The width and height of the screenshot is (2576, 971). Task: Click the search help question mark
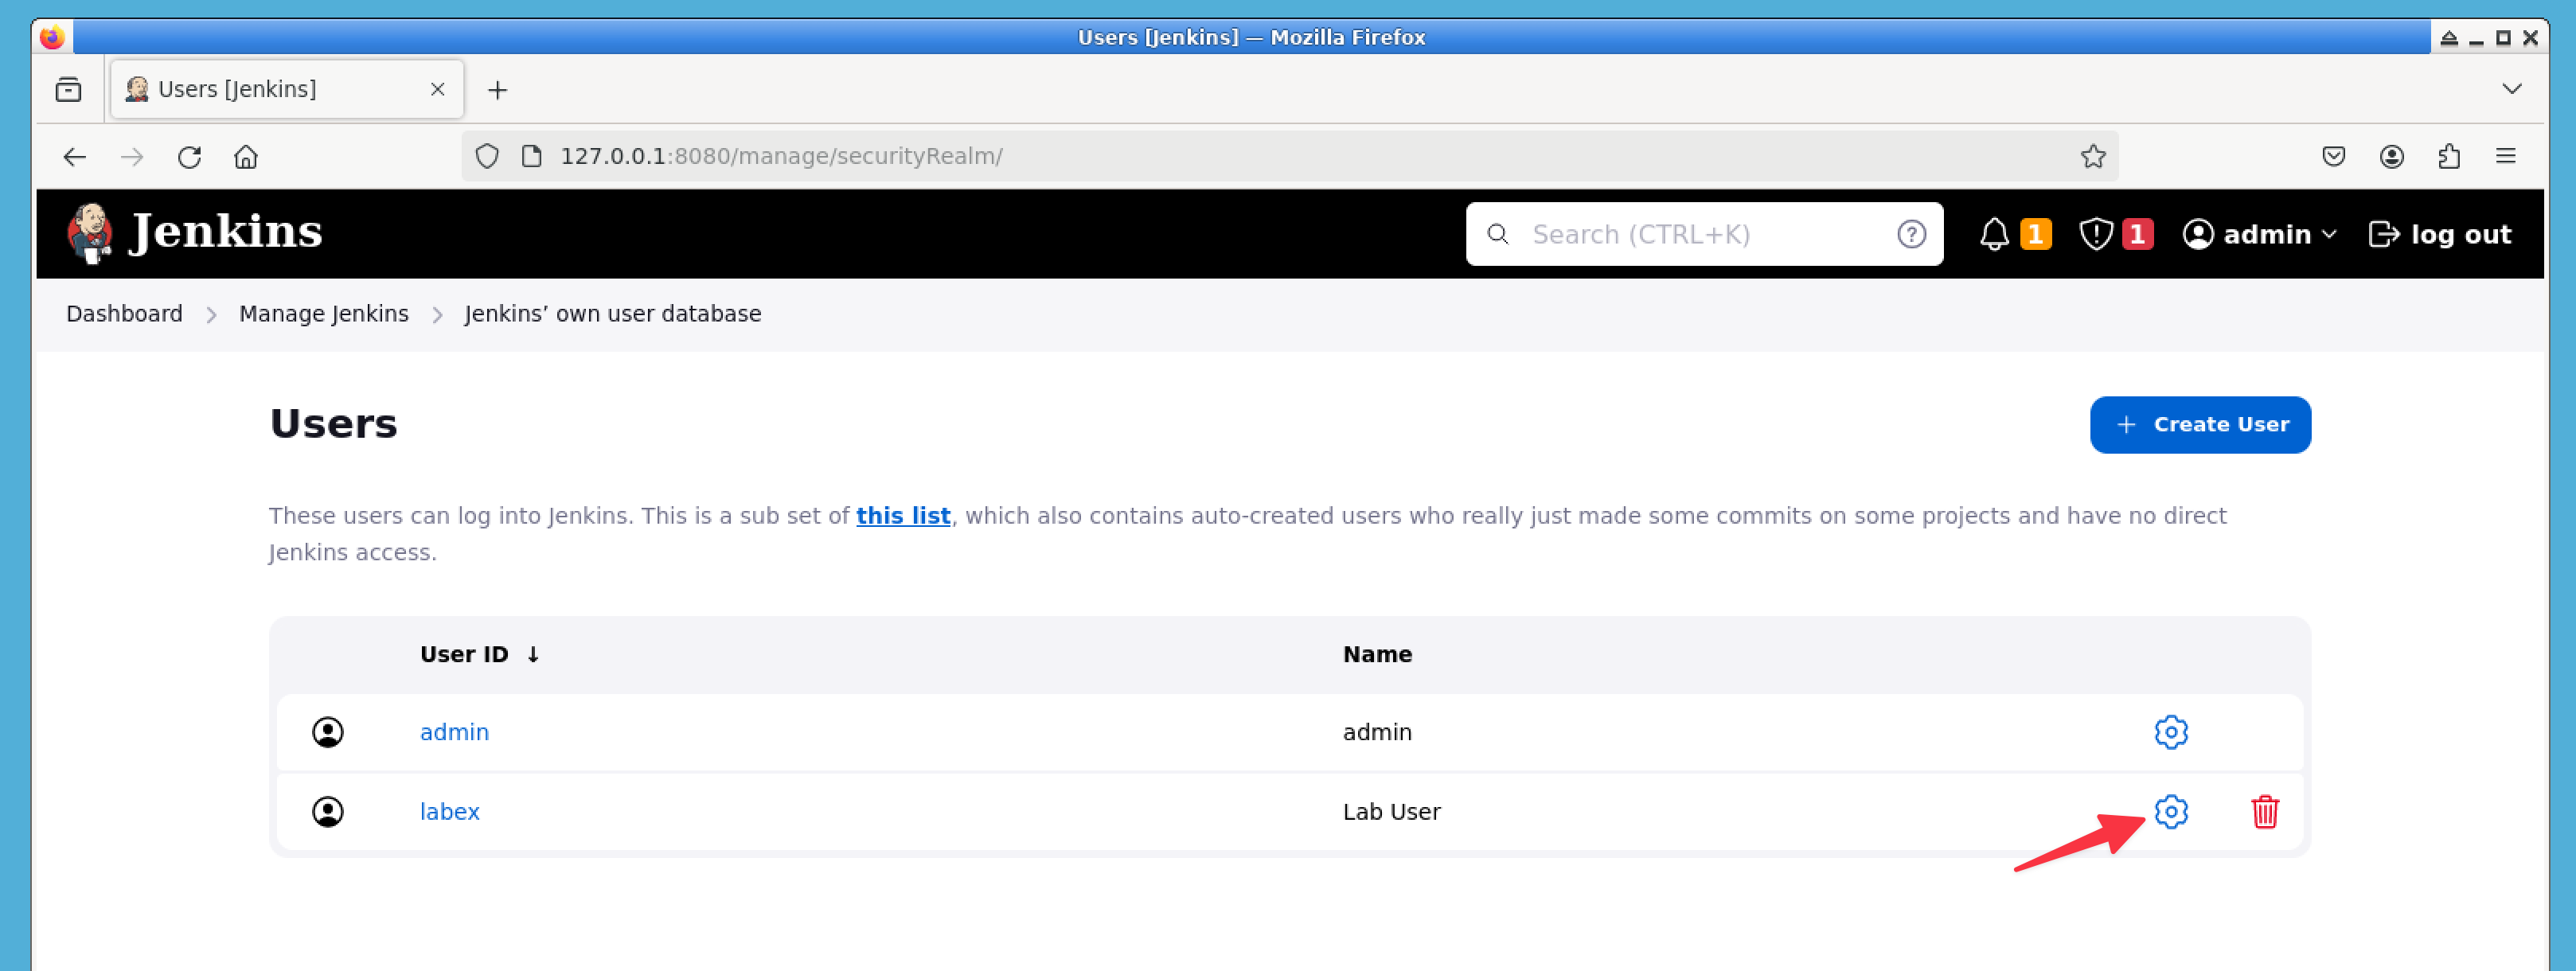click(x=1911, y=234)
